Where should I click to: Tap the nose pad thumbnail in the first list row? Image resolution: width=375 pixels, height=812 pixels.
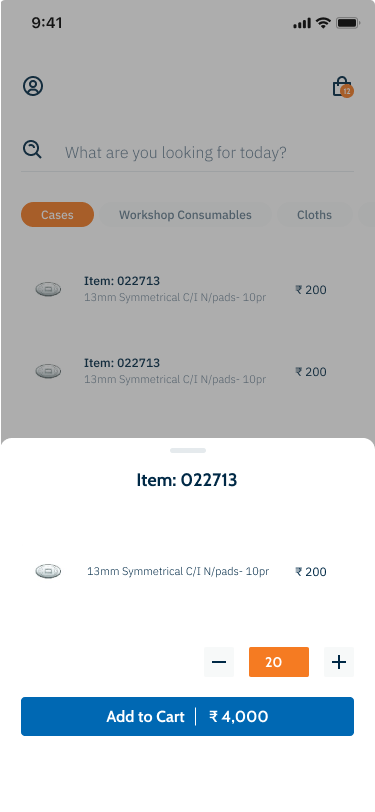[48, 289]
